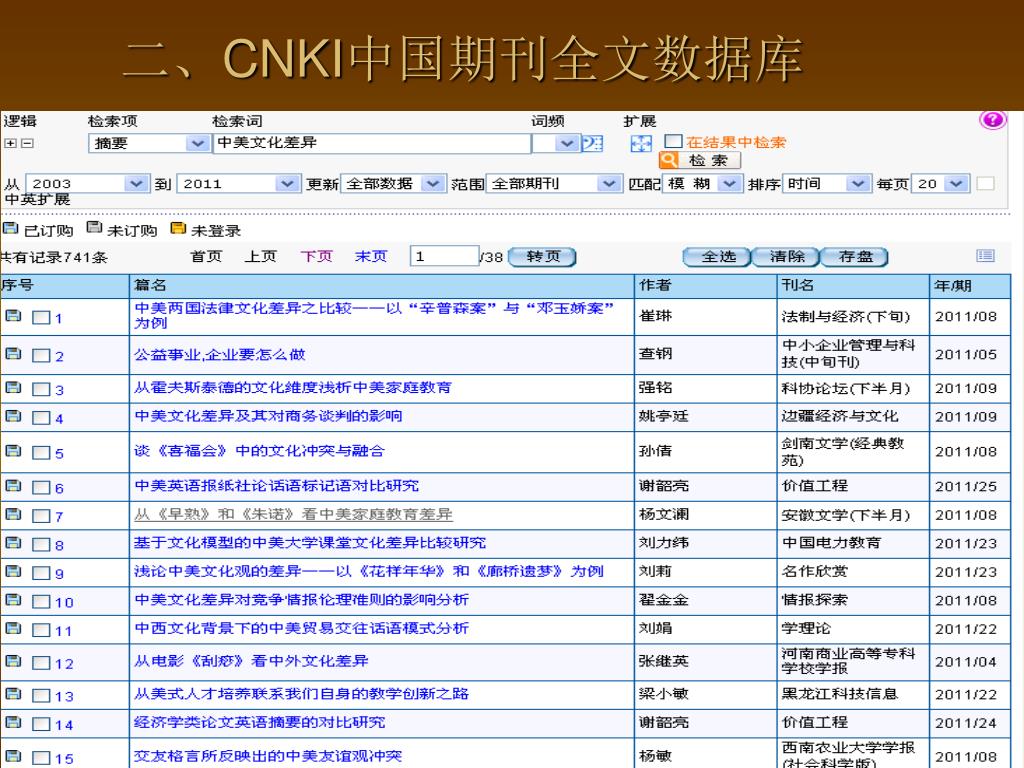Screen dimensions: 1024x768
Task: Enable 在结果中检索 checkbox
Action: coord(673,142)
